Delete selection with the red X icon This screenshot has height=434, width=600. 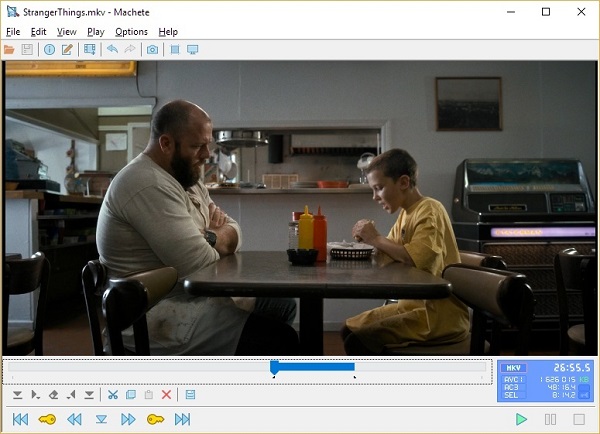point(166,395)
